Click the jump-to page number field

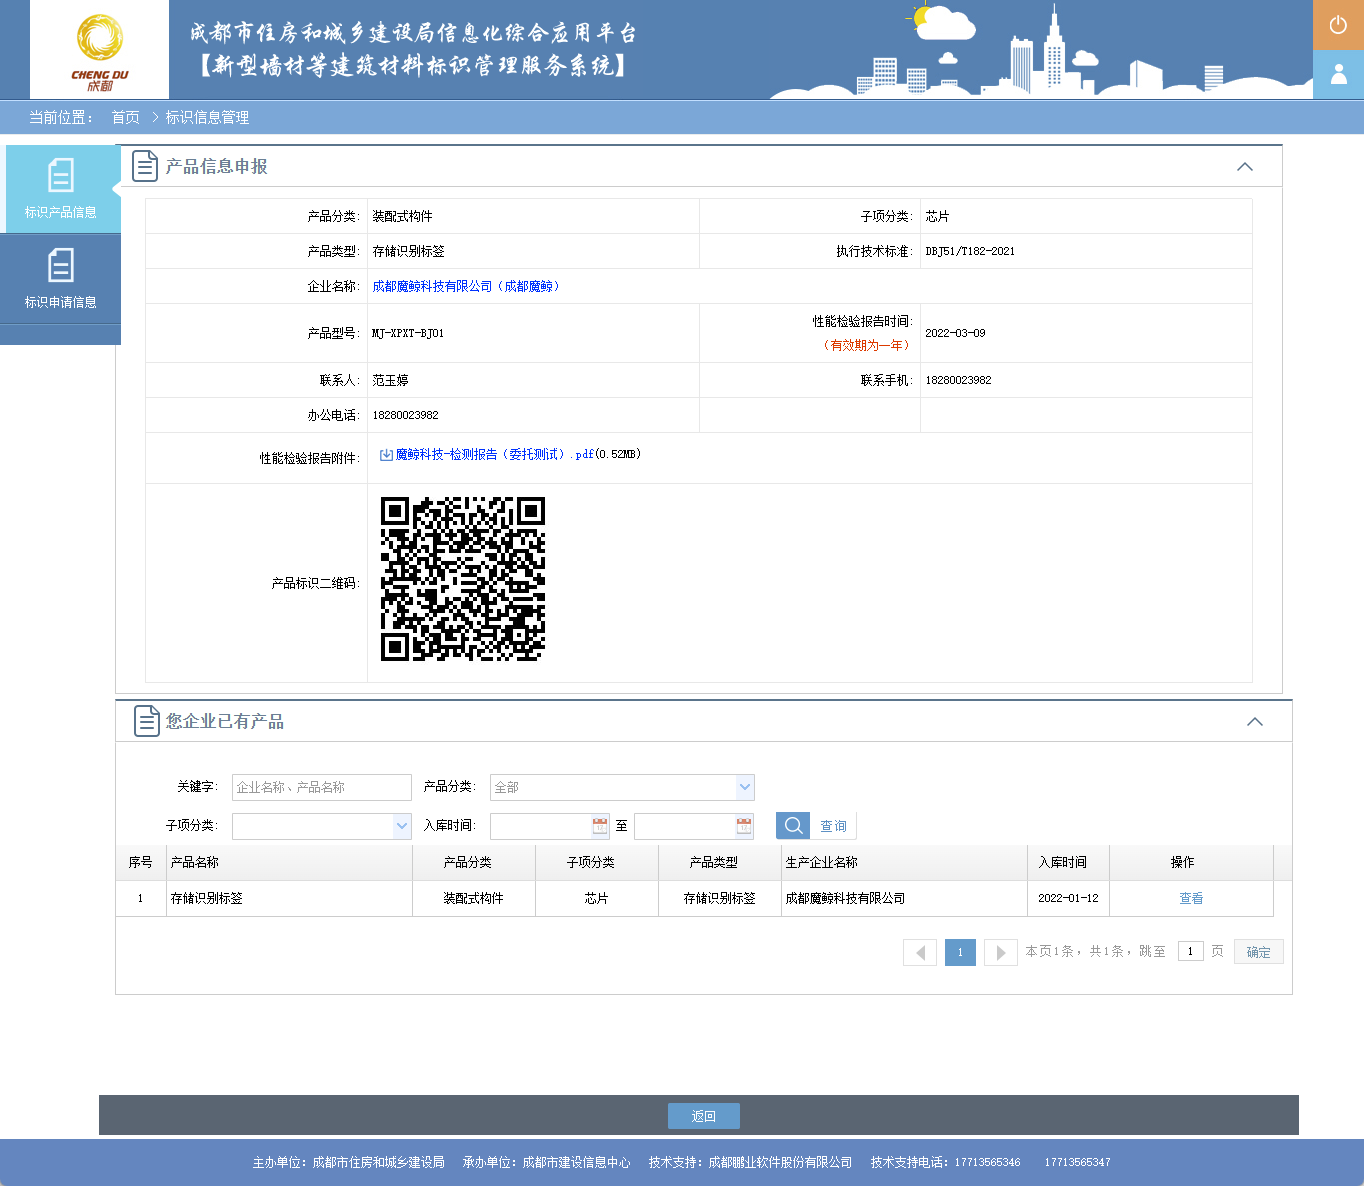tap(1190, 951)
